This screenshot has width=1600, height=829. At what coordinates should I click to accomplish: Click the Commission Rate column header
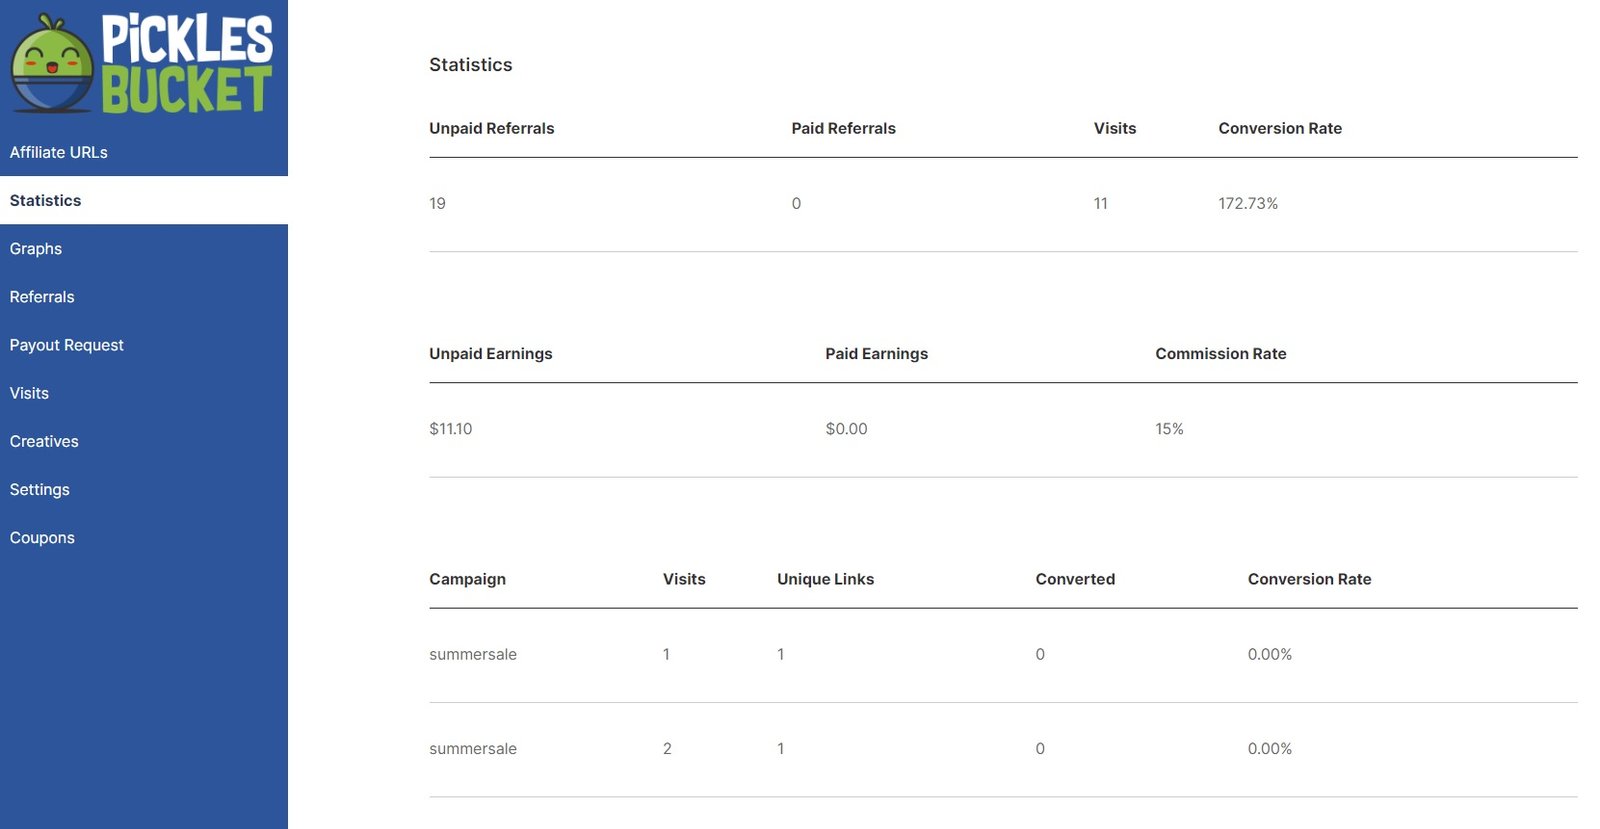(x=1220, y=353)
